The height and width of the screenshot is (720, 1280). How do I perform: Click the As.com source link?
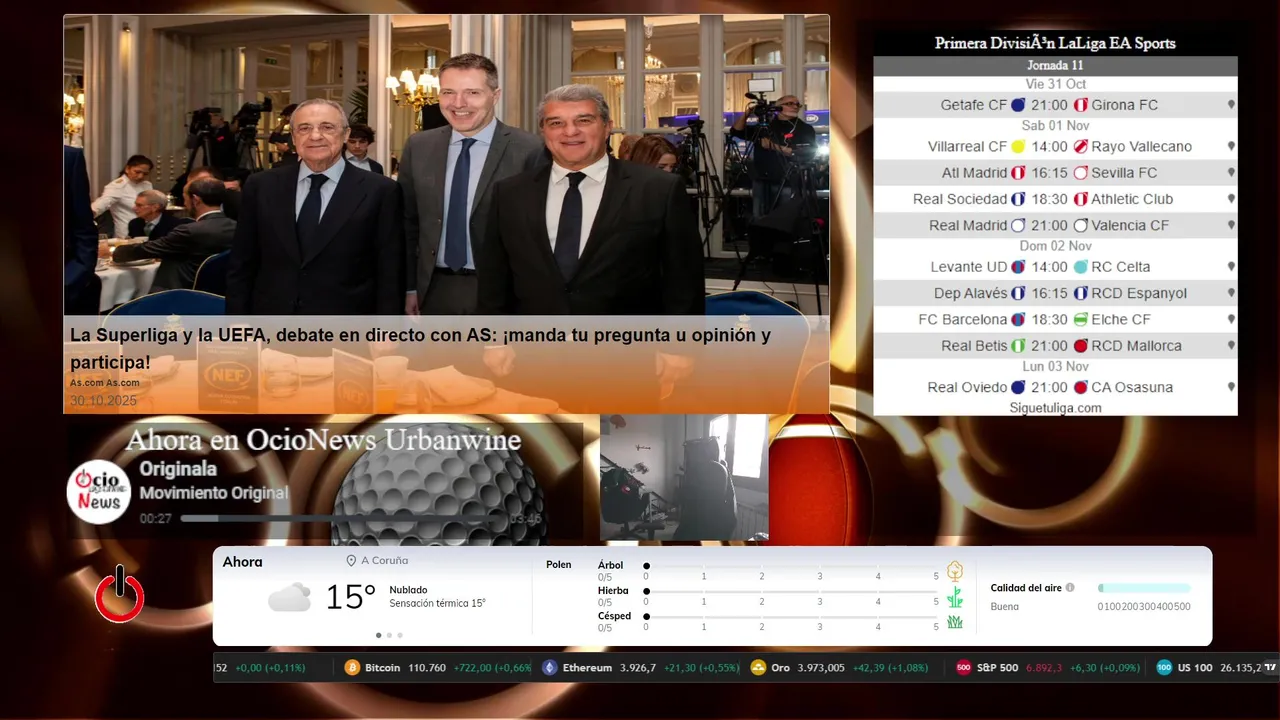pos(105,383)
